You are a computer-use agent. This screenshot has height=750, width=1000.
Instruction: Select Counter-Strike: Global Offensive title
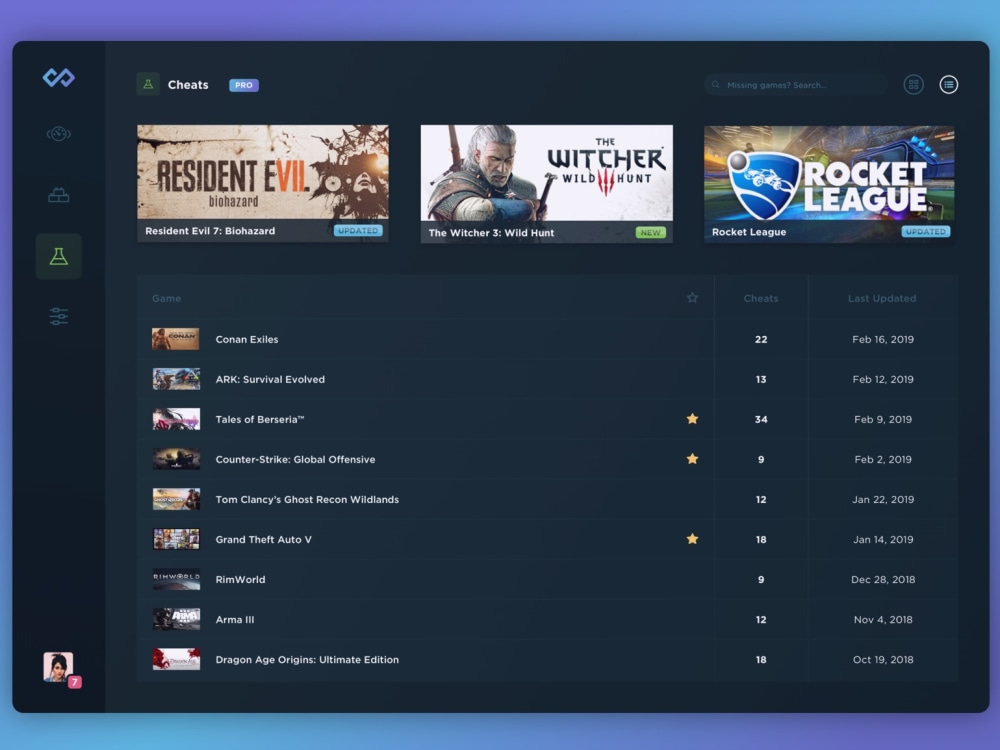point(295,459)
